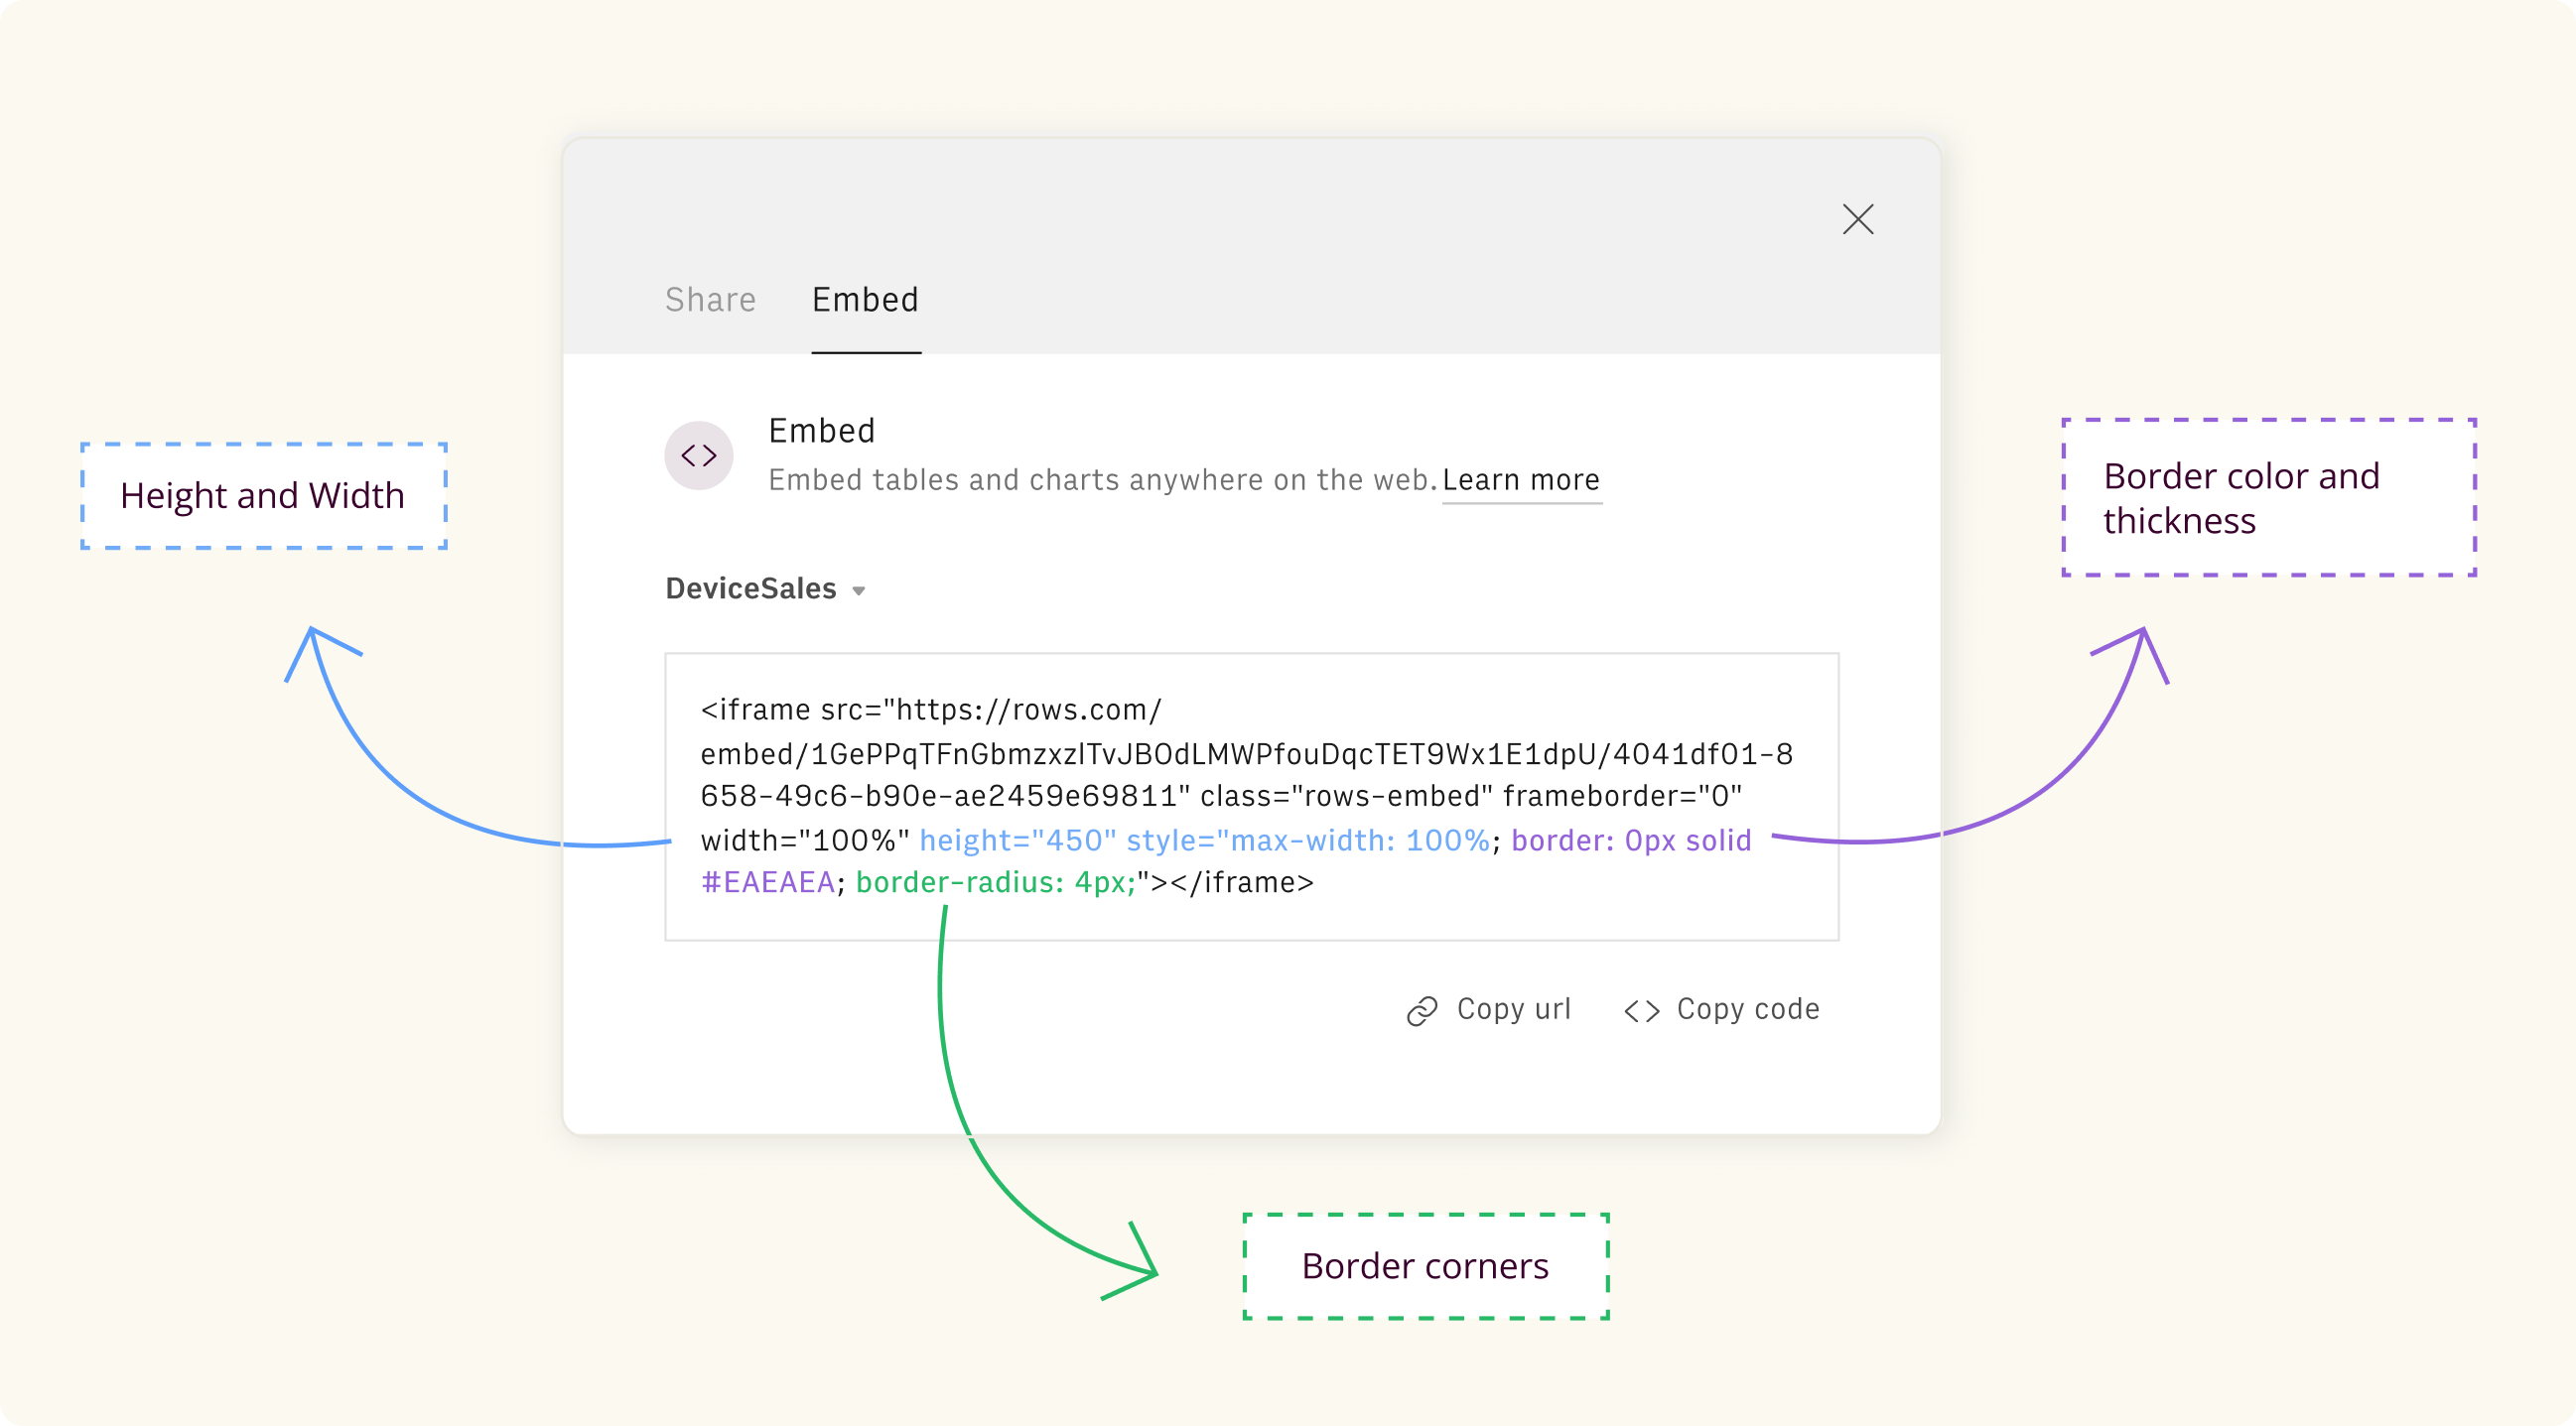2576x1426 pixels.
Task: Click the embed code brackets icon
Action: click(x=699, y=456)
